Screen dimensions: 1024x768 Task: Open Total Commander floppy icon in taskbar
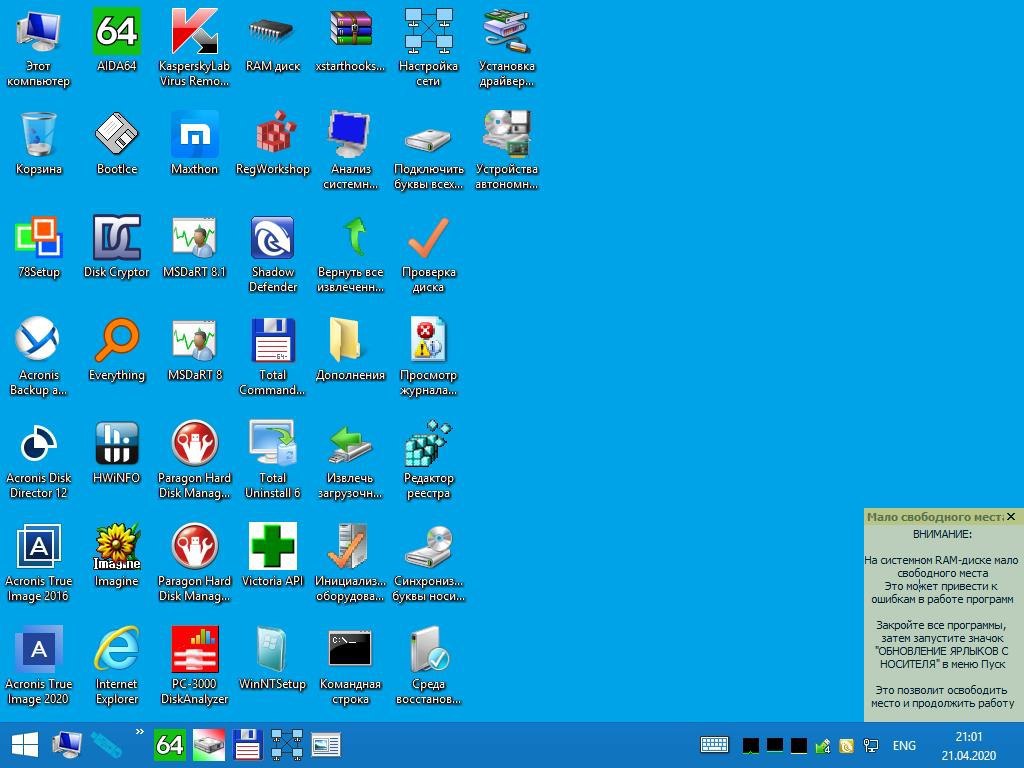click(248, 744)
